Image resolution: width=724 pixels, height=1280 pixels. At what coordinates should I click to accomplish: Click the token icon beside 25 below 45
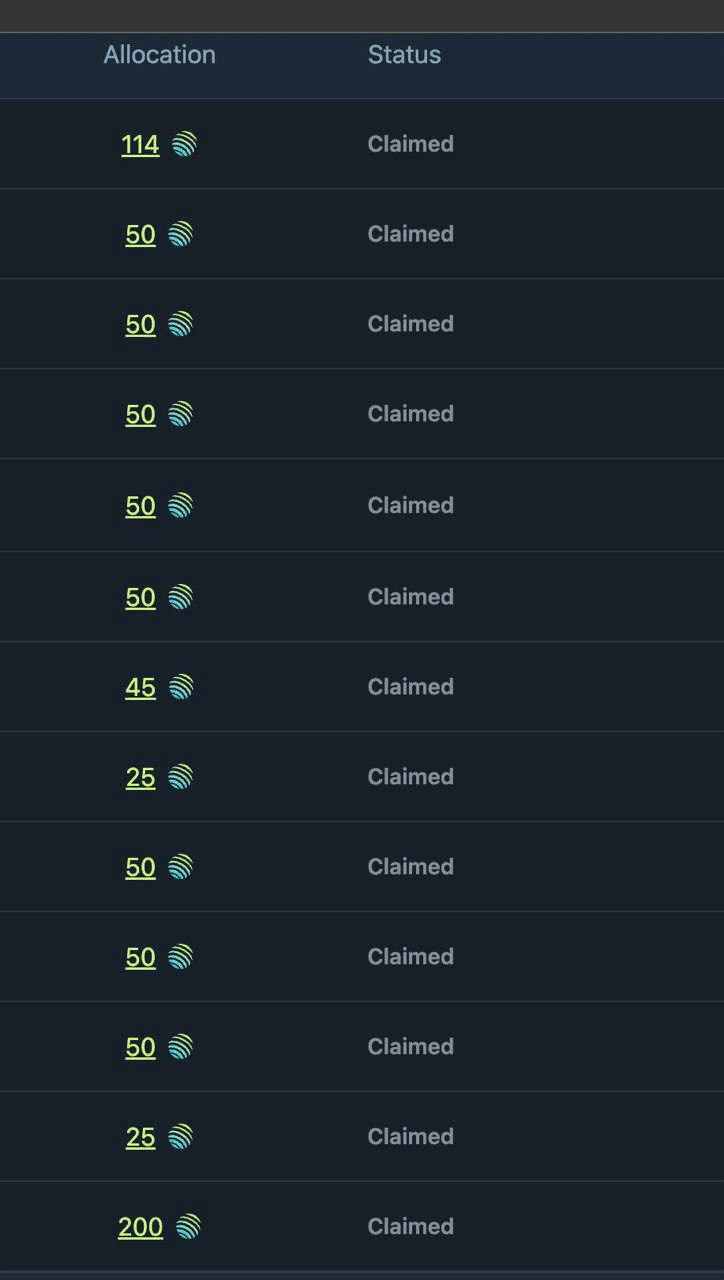pos(181,777)
